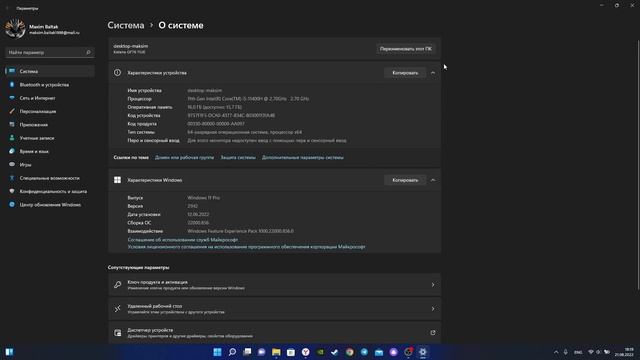
Task: Select desktop-maksim device name header
Action: coord(131,46)
